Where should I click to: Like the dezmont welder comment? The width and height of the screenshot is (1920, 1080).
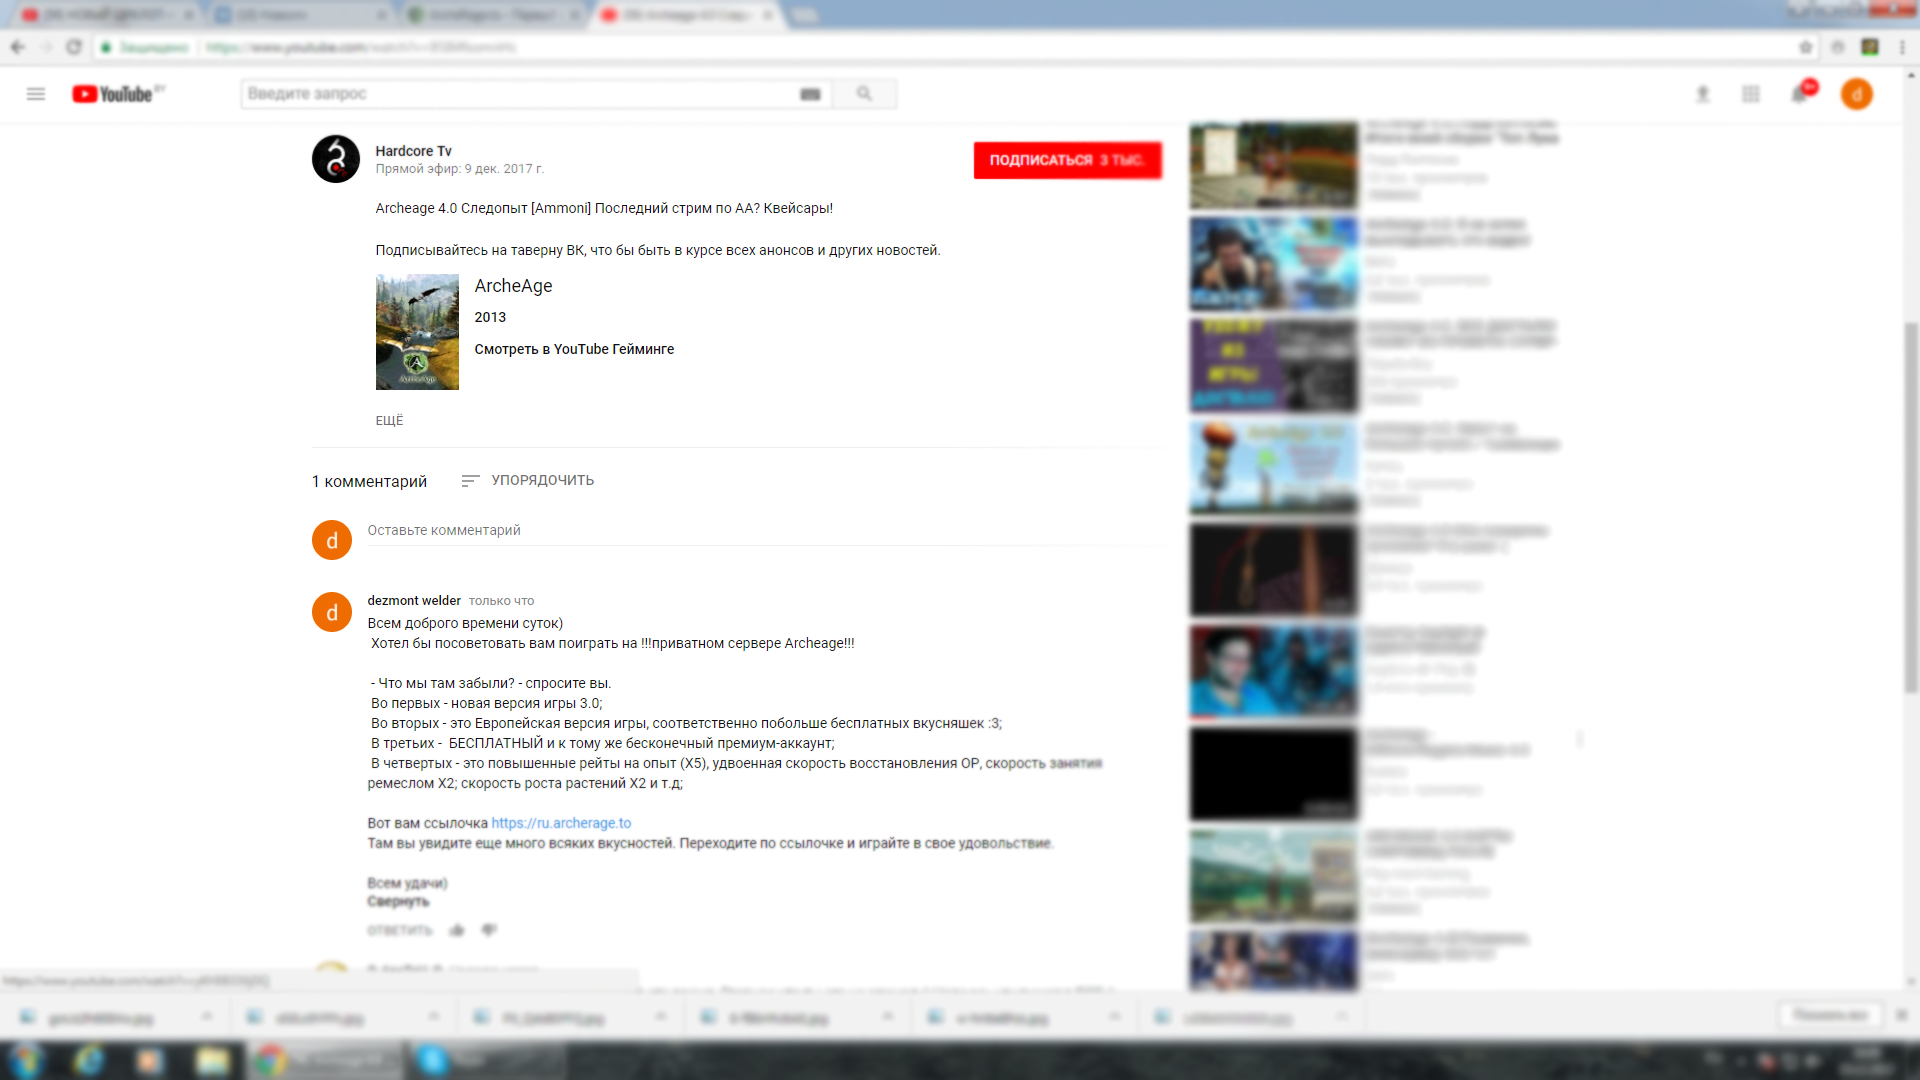coord(457,930)
